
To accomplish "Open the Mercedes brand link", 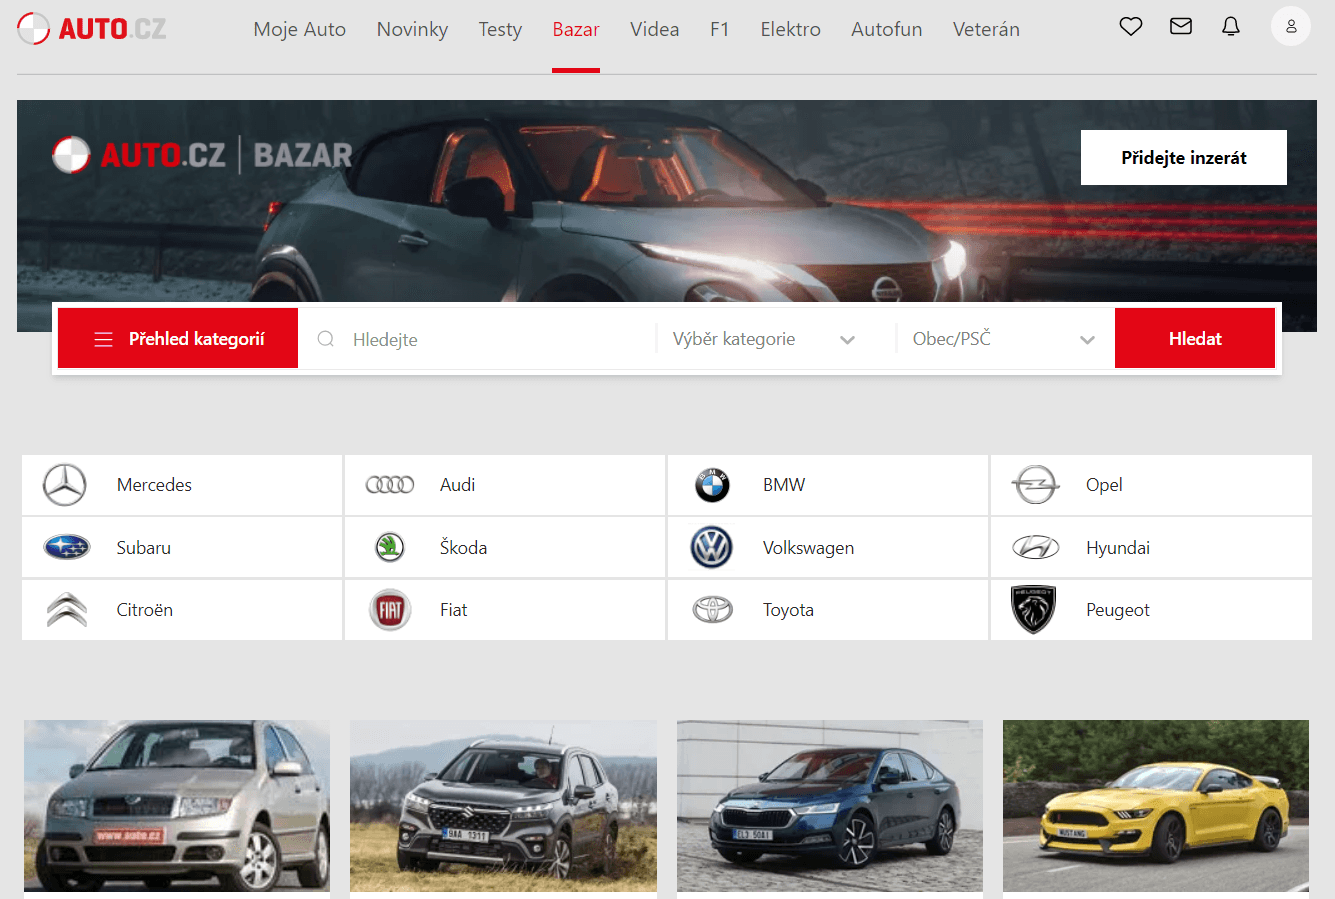I will tap(182, 485).
